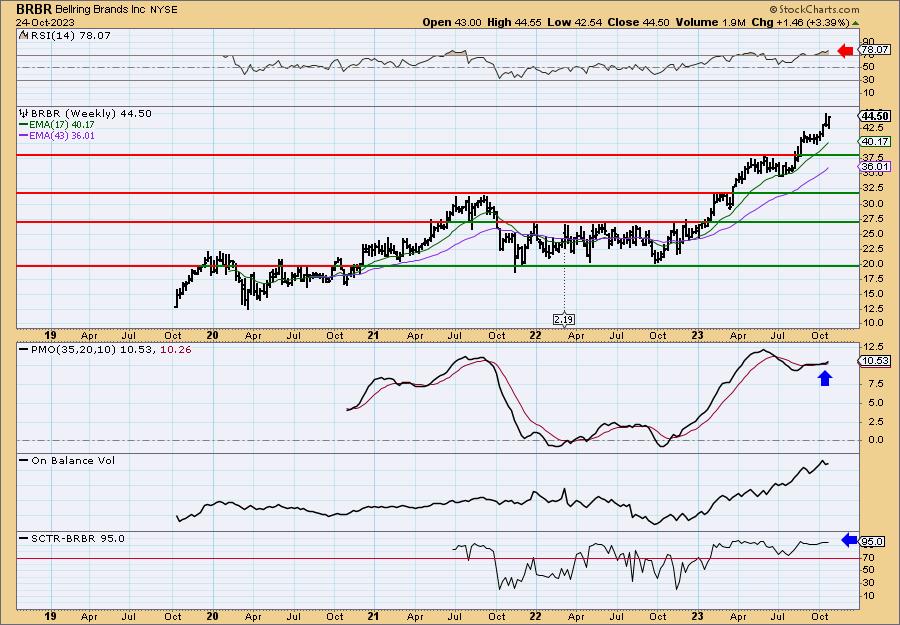Click the 78.07 RSI value tag on the right axis
Viewport: 900px width, 625px height.
[x=874, y=50]
